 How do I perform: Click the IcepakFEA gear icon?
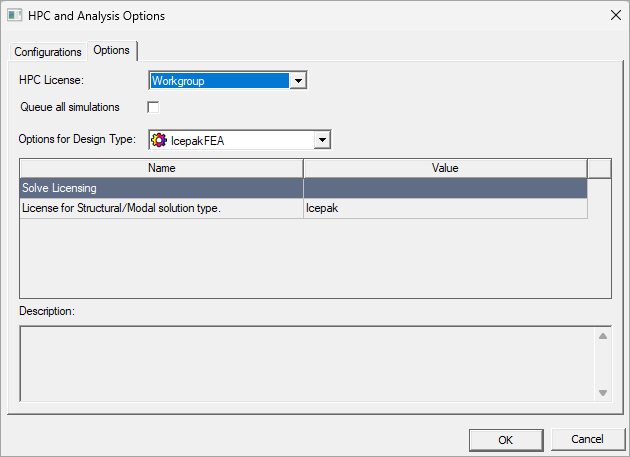pyautogui.click(x=158, y=140)
